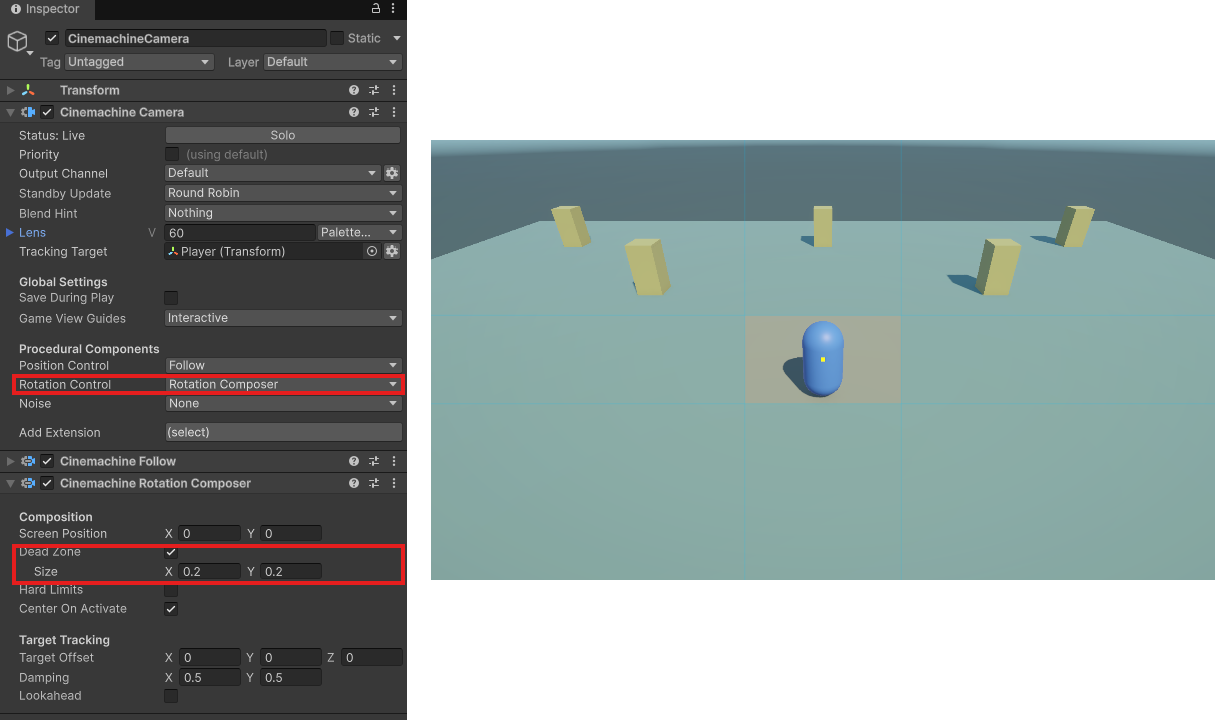Click the Transform component axes icon
This screenshot has width=1215, height=720.
click(28, 90)
